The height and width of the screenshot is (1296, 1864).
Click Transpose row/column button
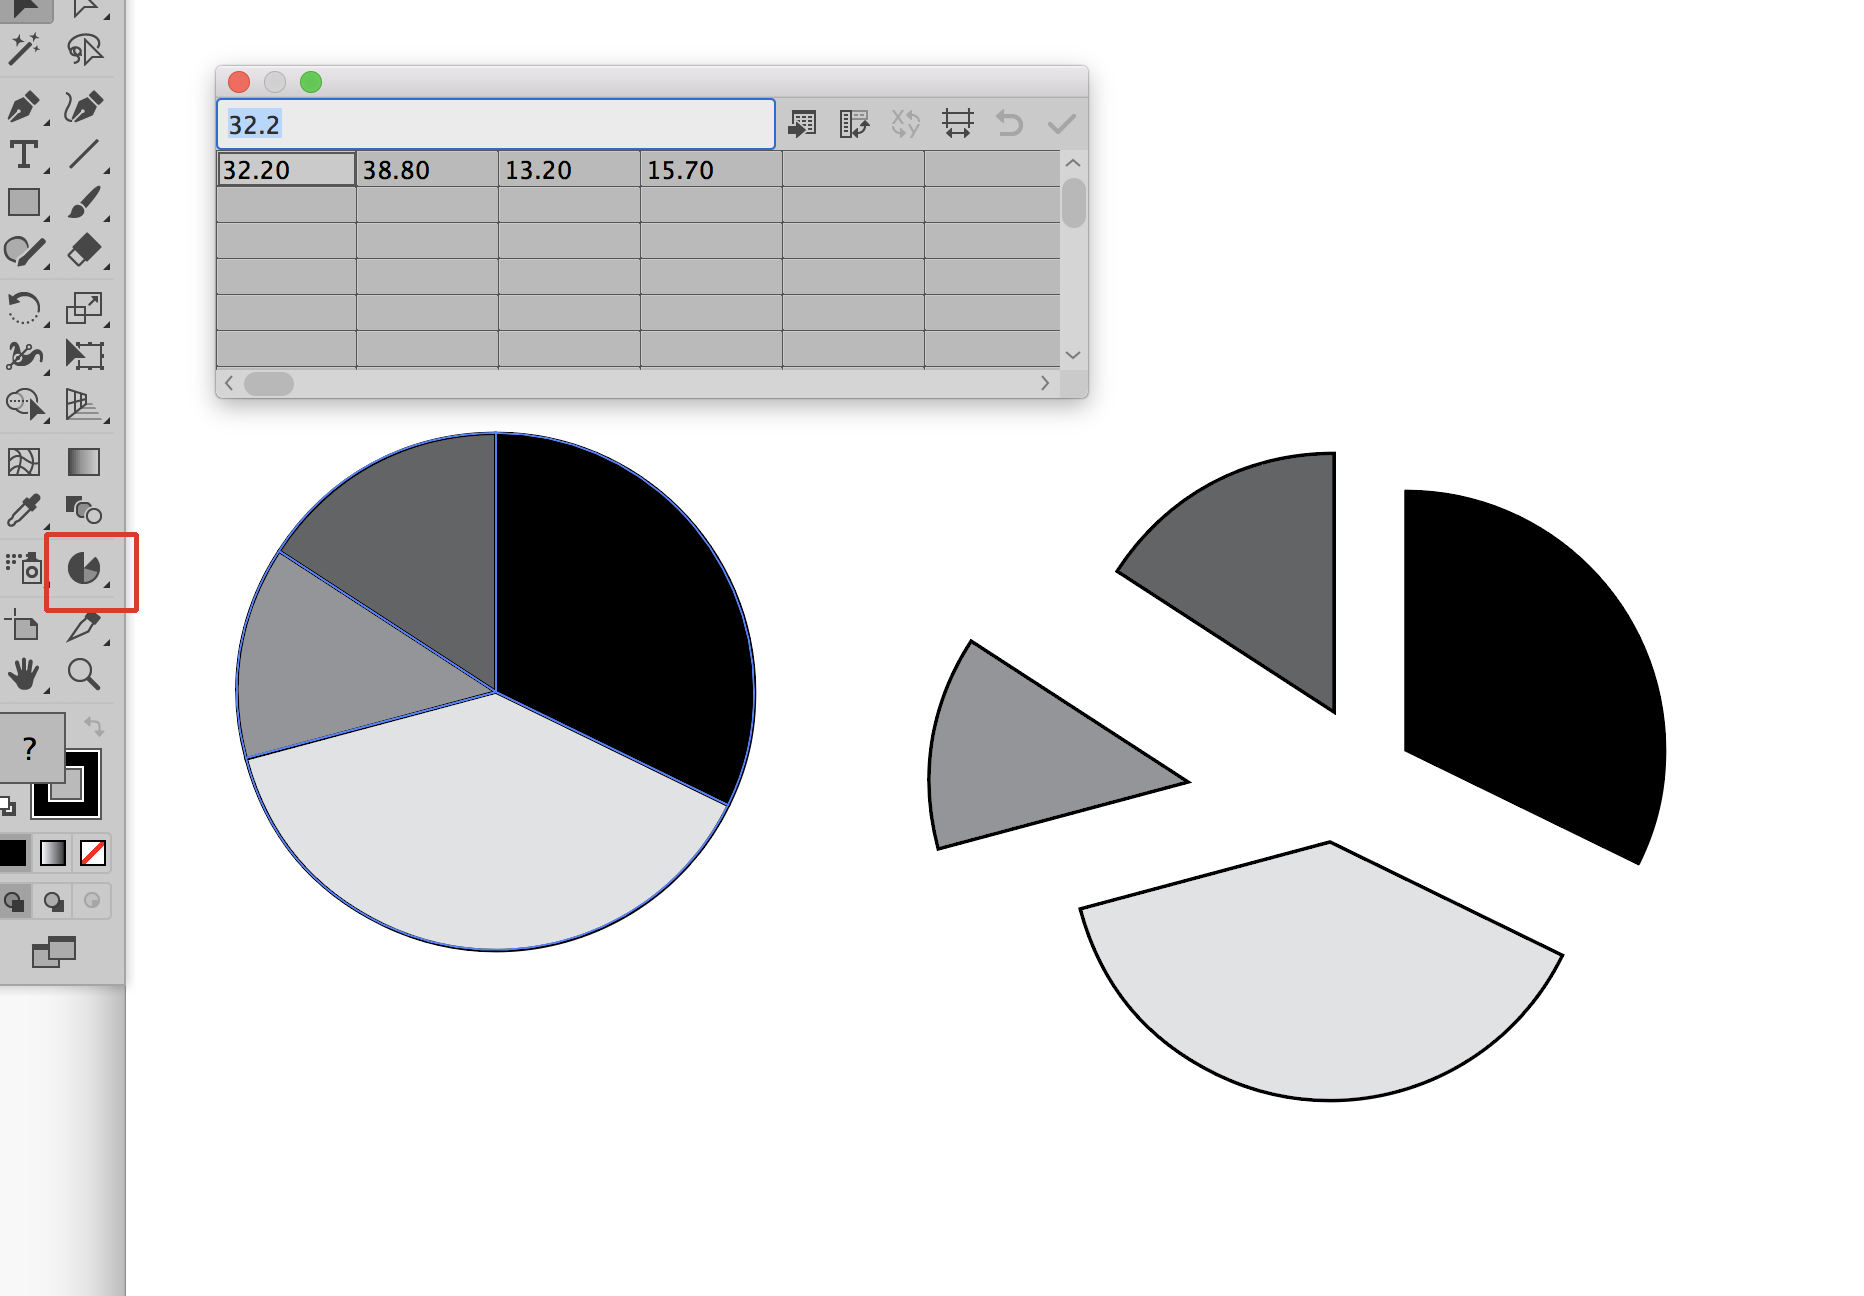(854, 124)
